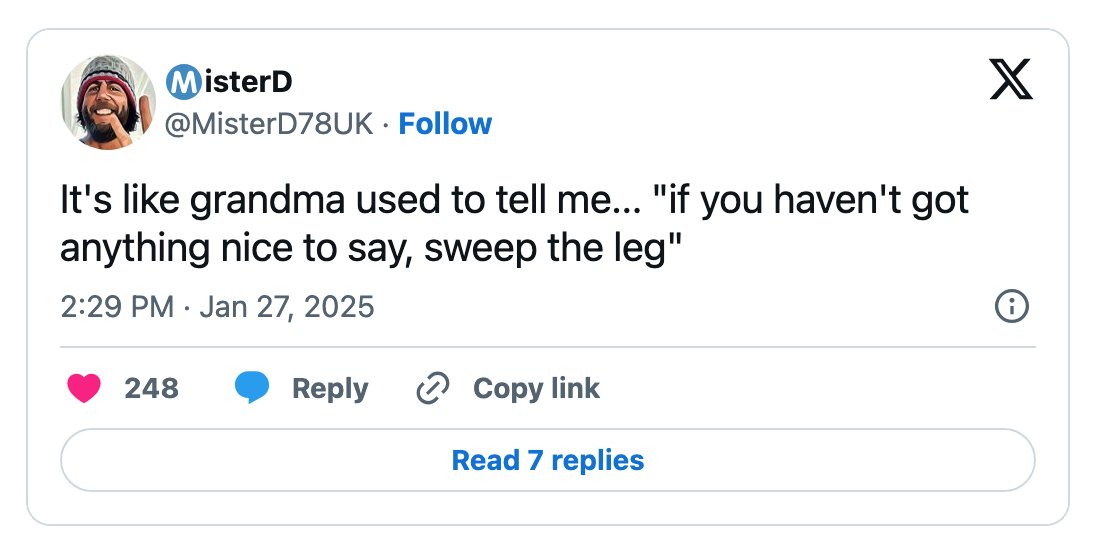This screenshot has height=554, width=1095.
Task: Click the X logo icon
Action: point(1011,79)
